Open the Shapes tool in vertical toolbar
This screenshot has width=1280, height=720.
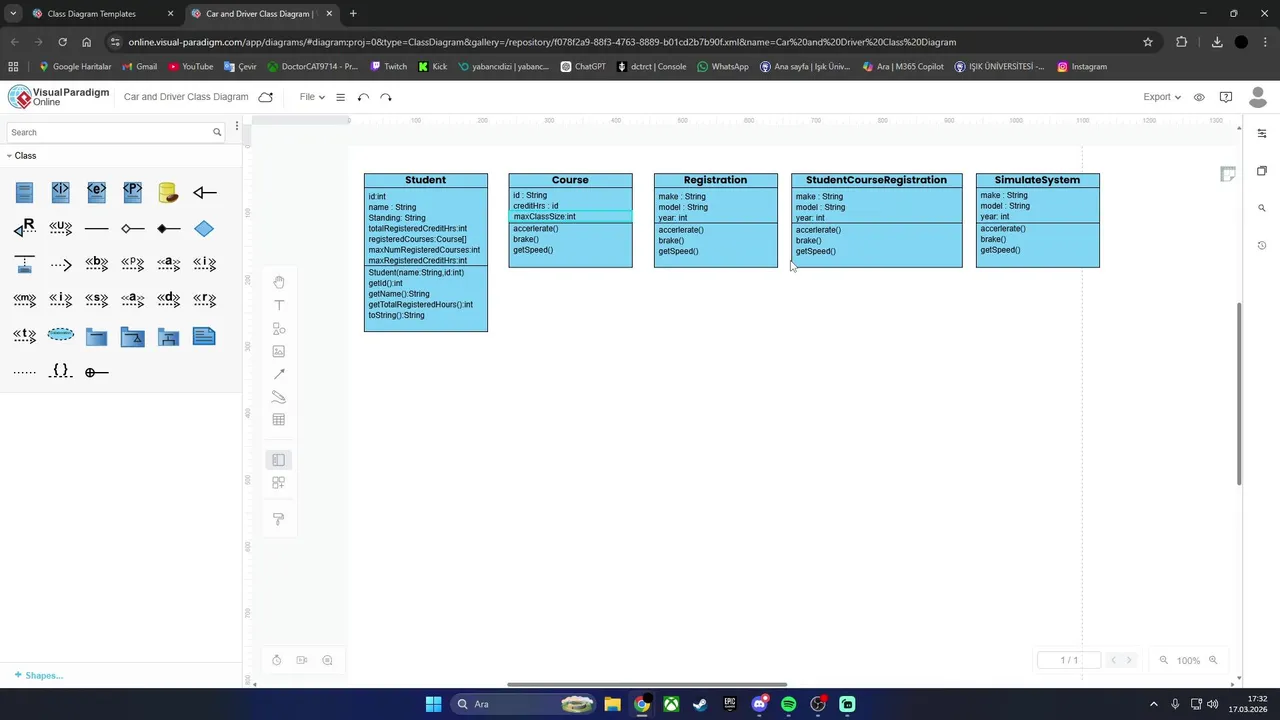click(x=279, y=328)
